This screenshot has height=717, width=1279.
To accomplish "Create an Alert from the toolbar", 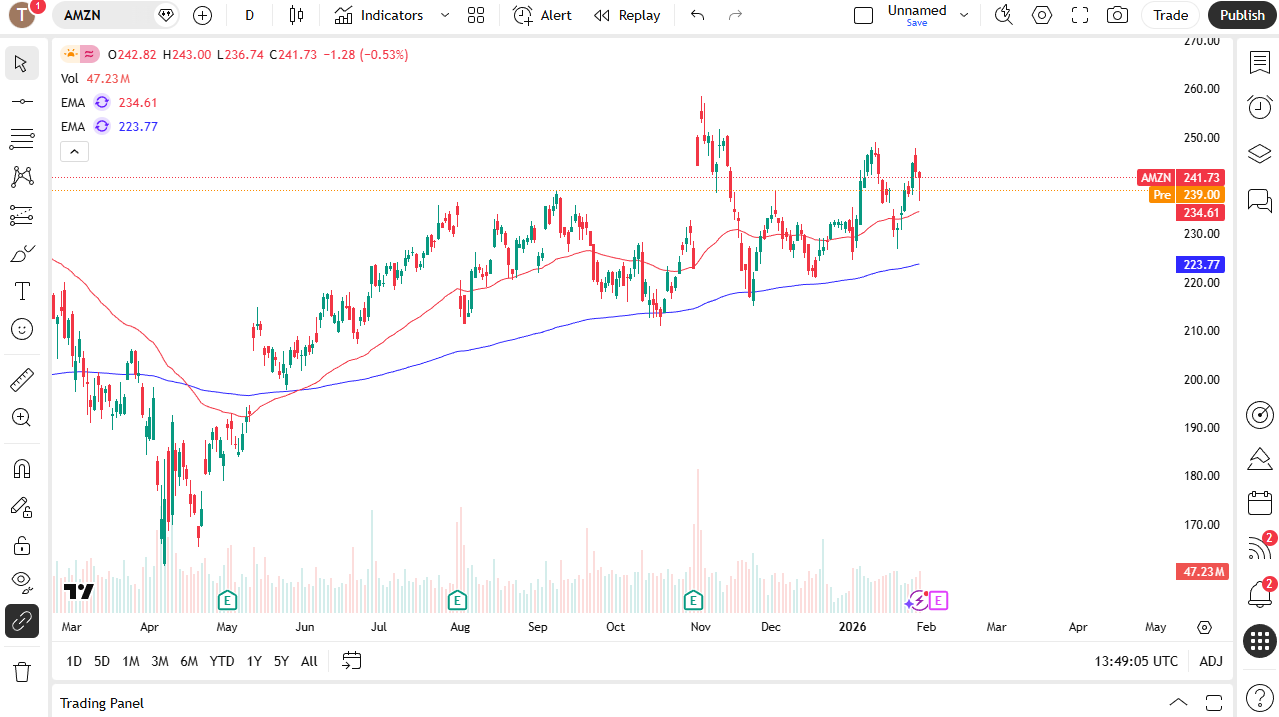I will click(x=543, y=15).
